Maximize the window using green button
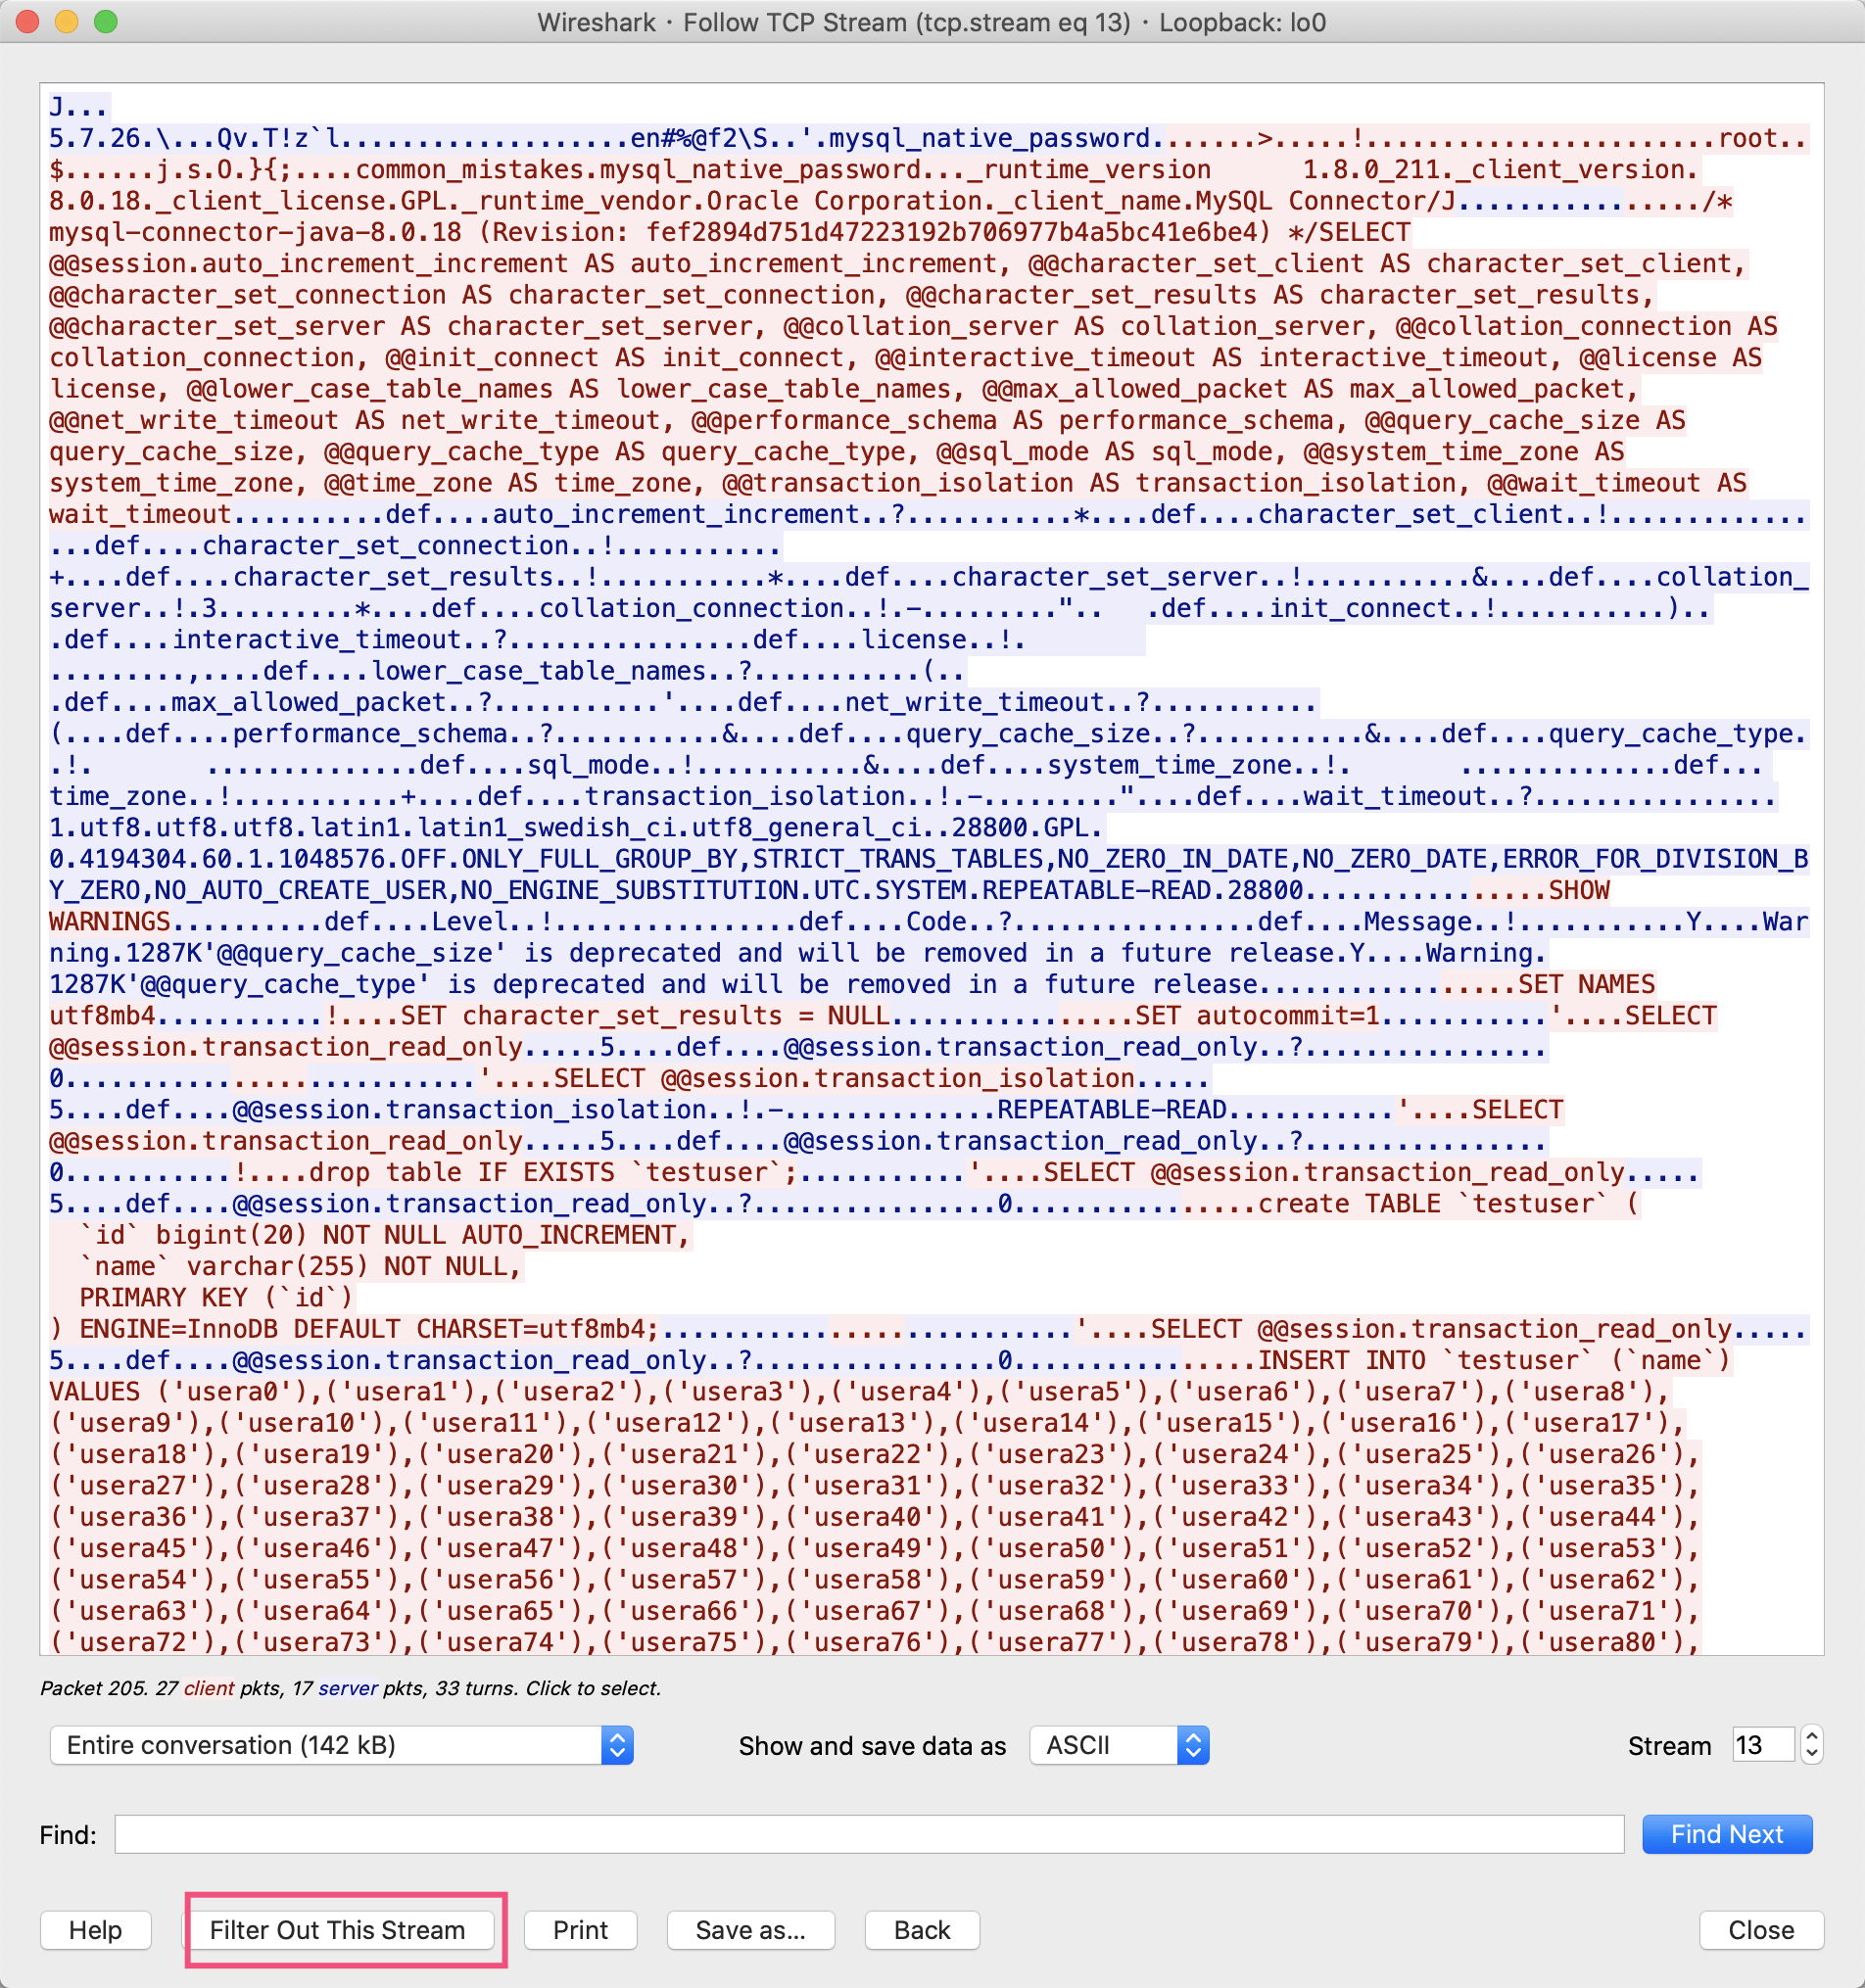1865x1988 pixels. pos(106,22)
